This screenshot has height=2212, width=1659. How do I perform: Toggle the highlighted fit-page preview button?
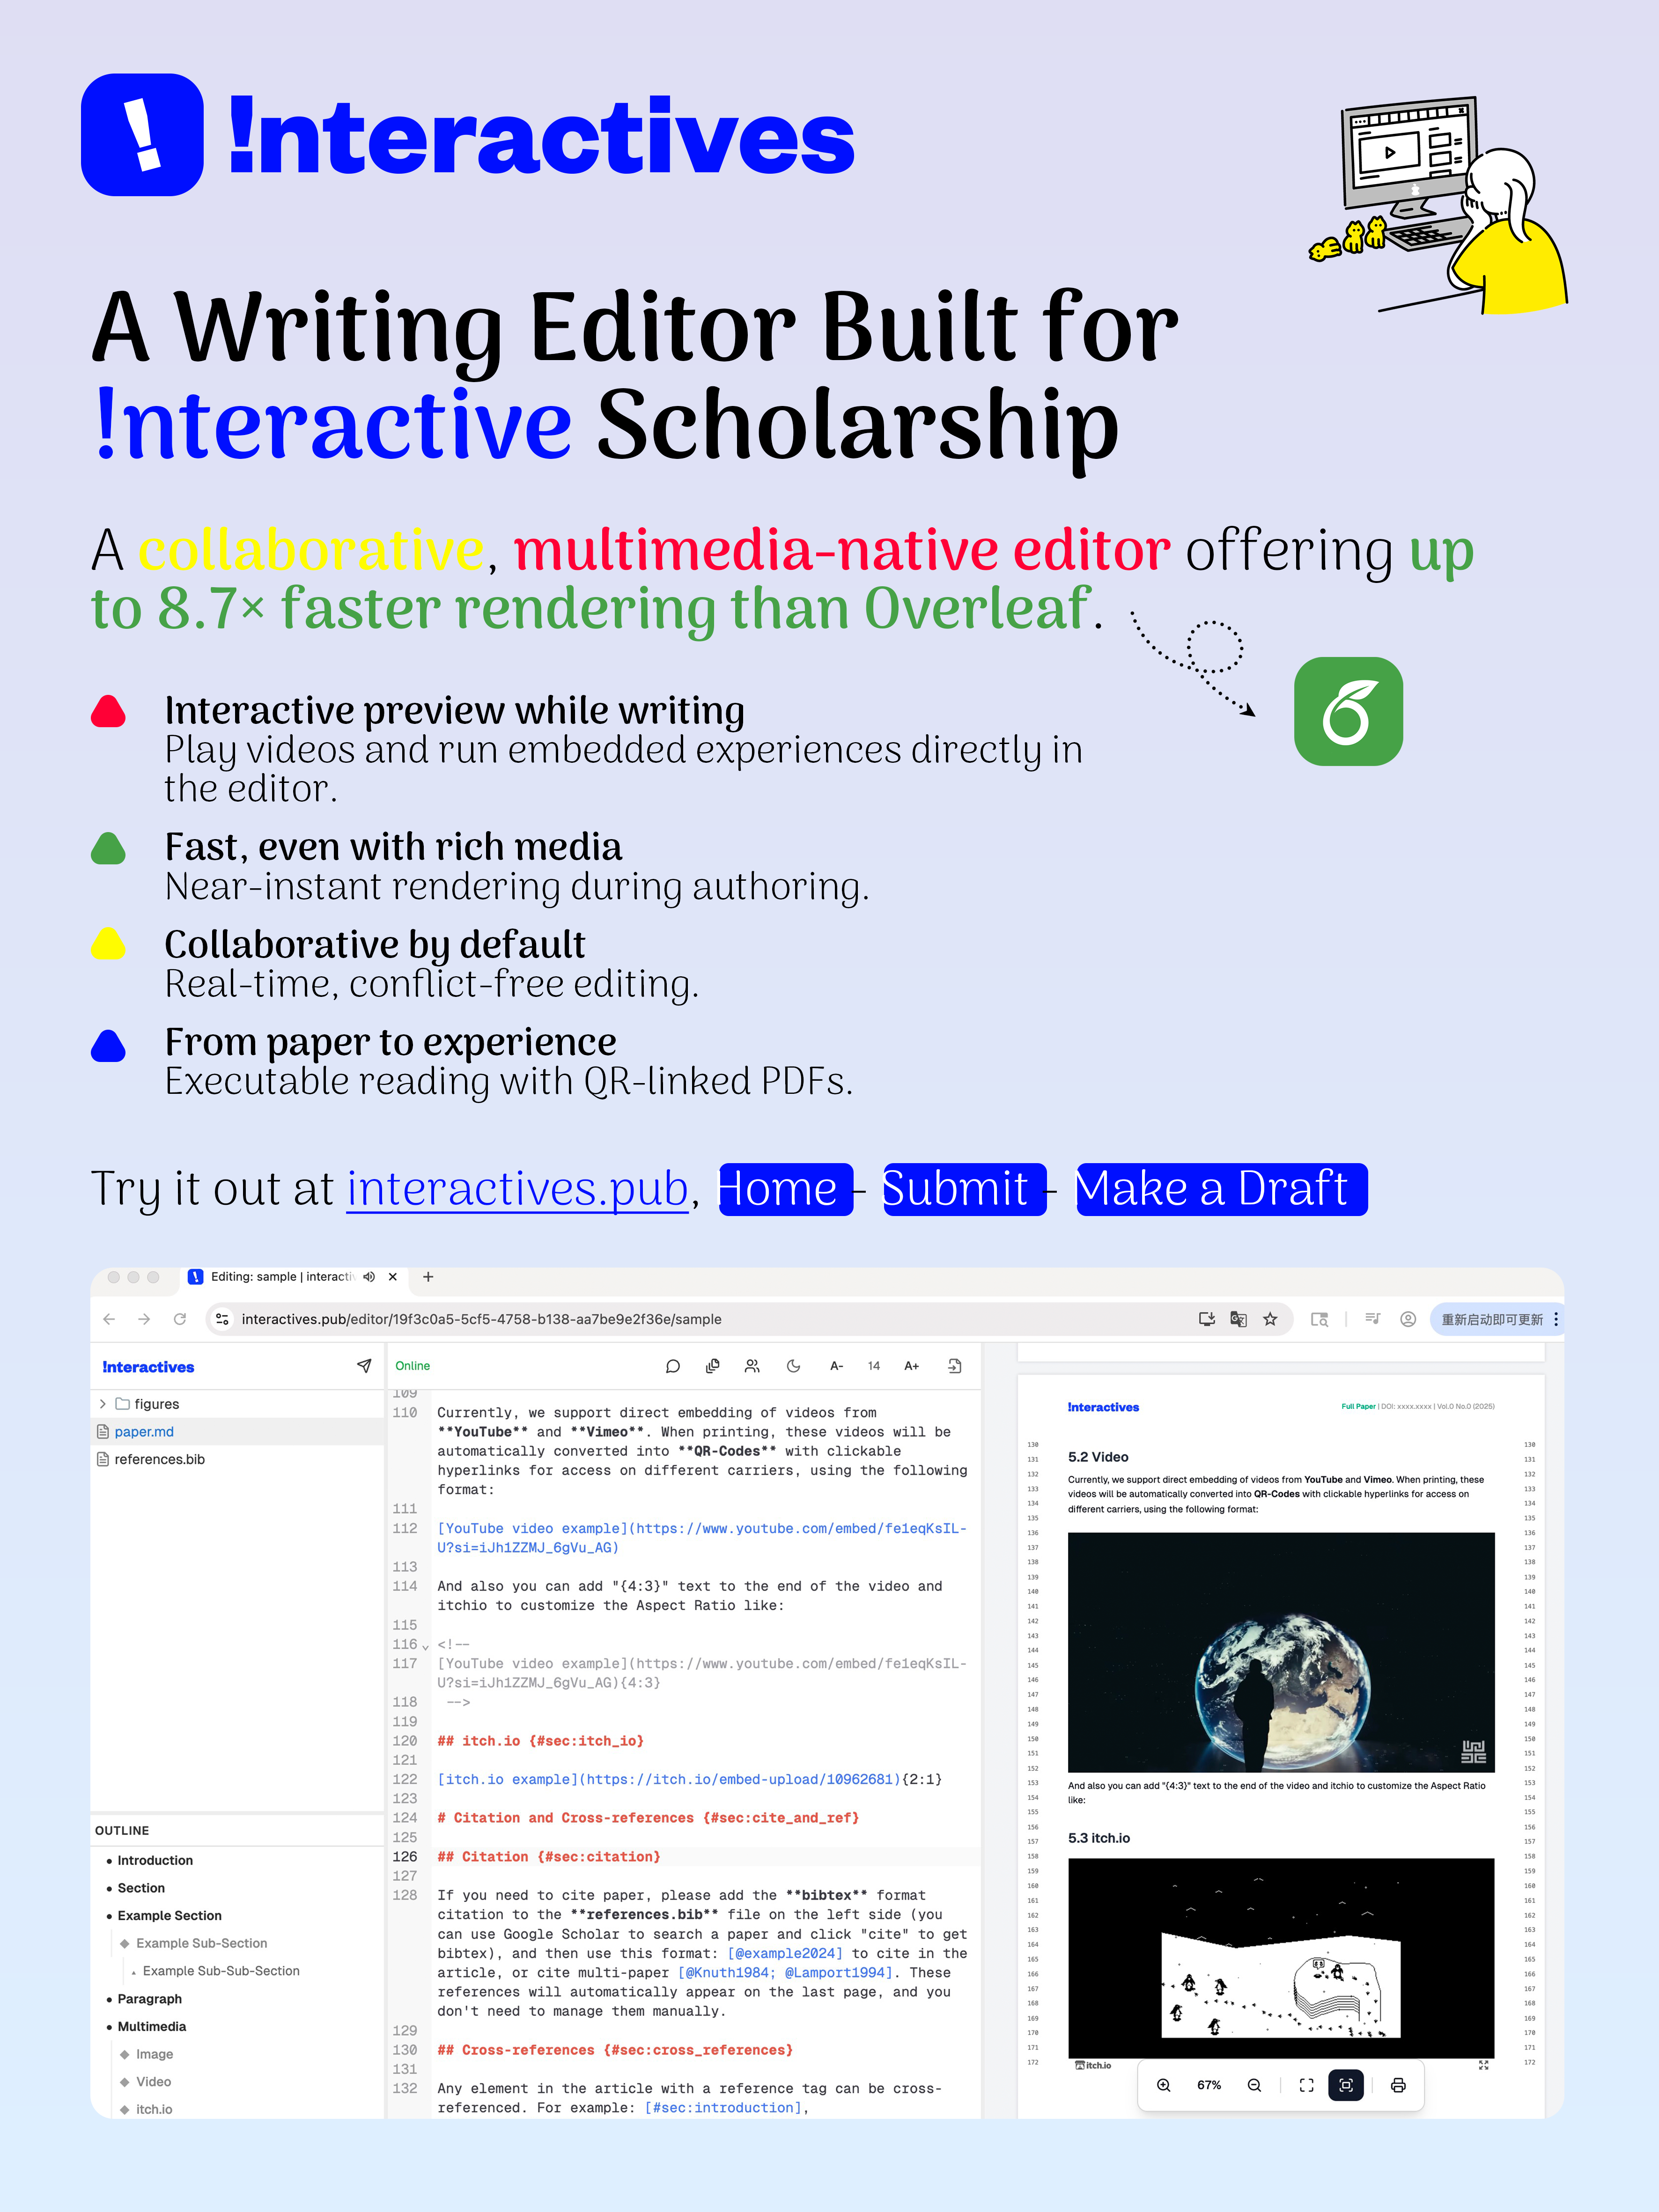(1346, 2085)
